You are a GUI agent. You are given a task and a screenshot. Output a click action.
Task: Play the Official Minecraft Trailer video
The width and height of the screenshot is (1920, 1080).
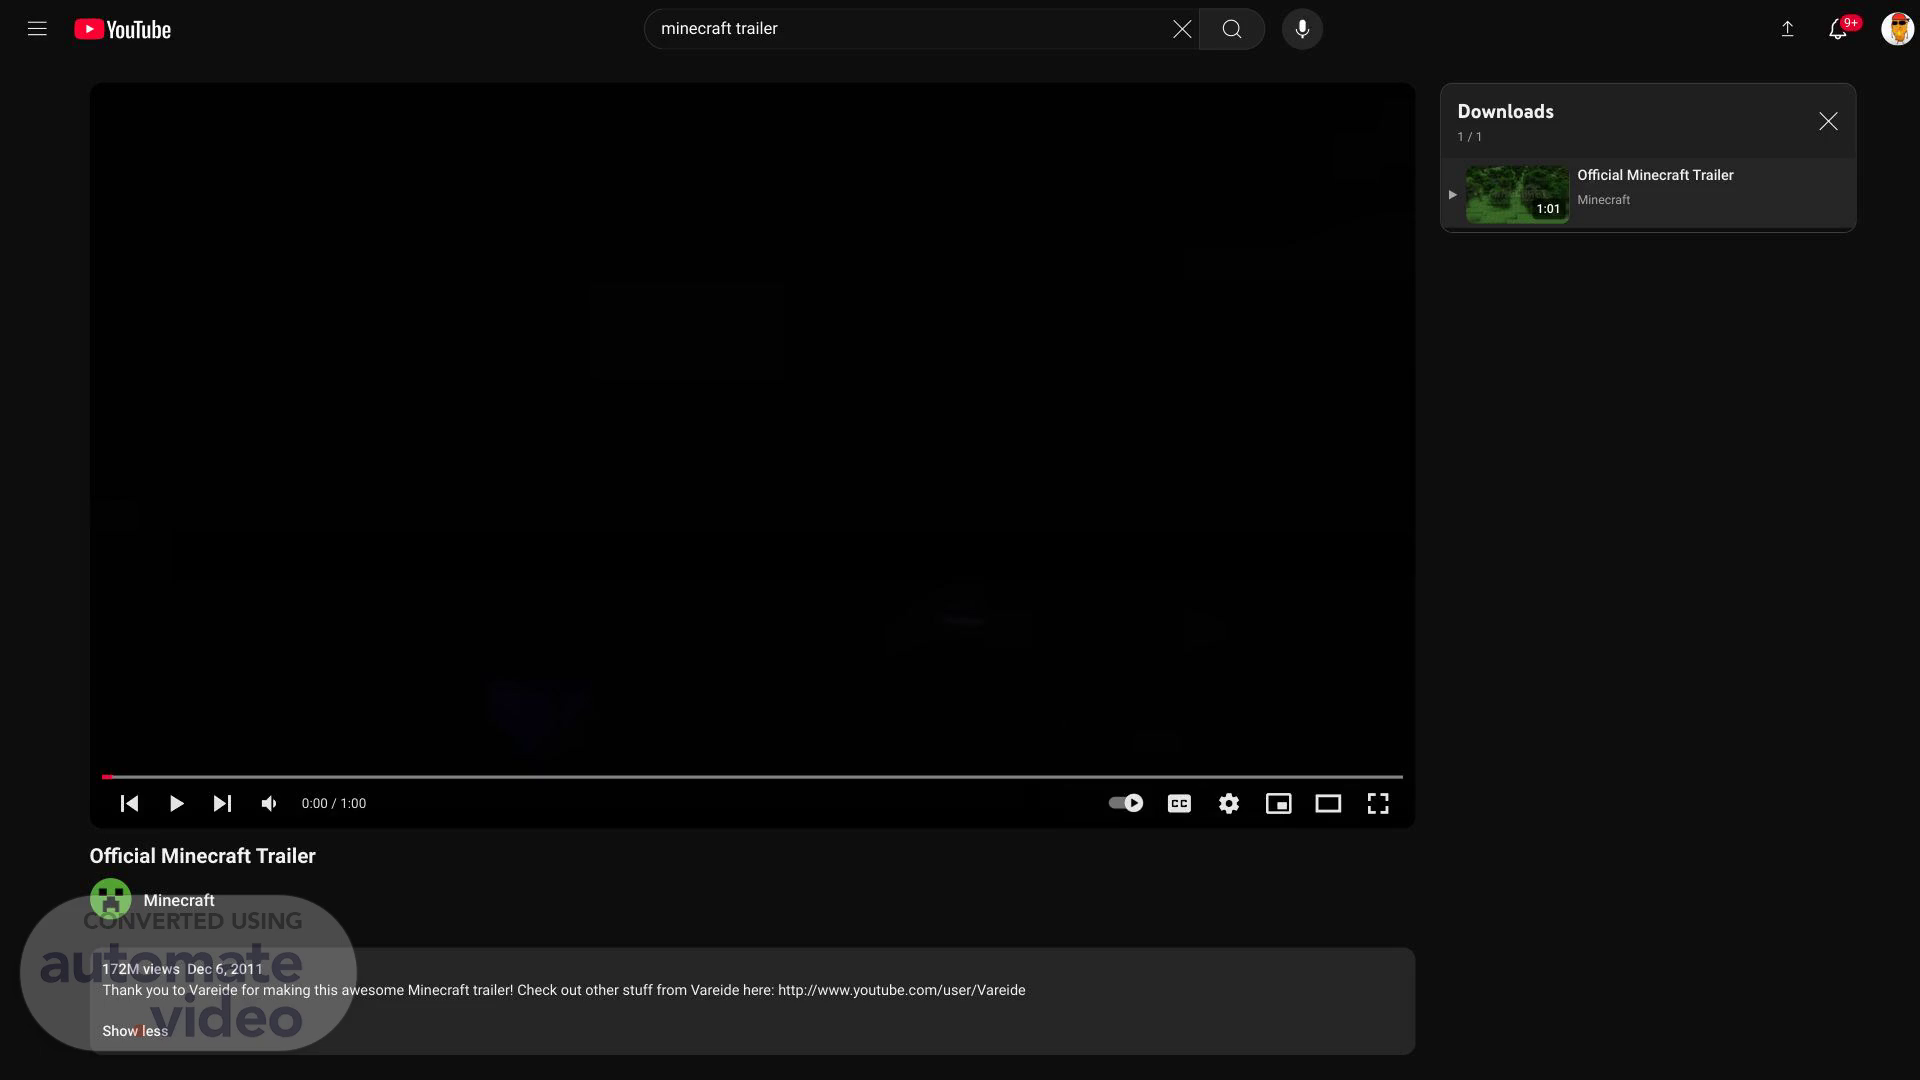point(176,803)
